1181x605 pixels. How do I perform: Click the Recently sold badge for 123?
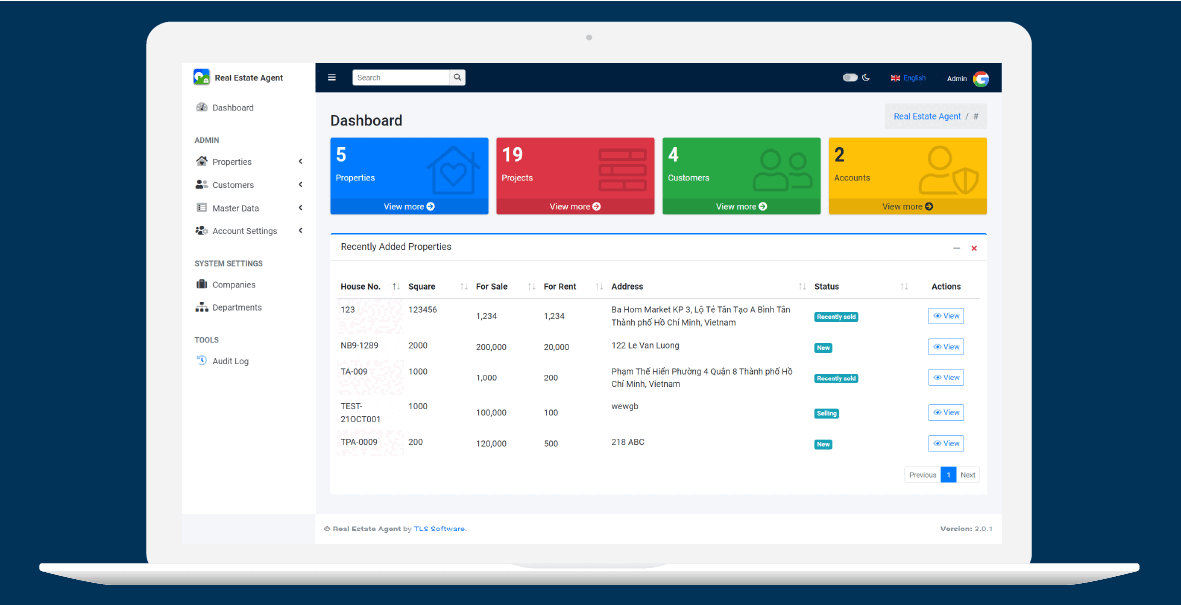(x=836, y=316)
